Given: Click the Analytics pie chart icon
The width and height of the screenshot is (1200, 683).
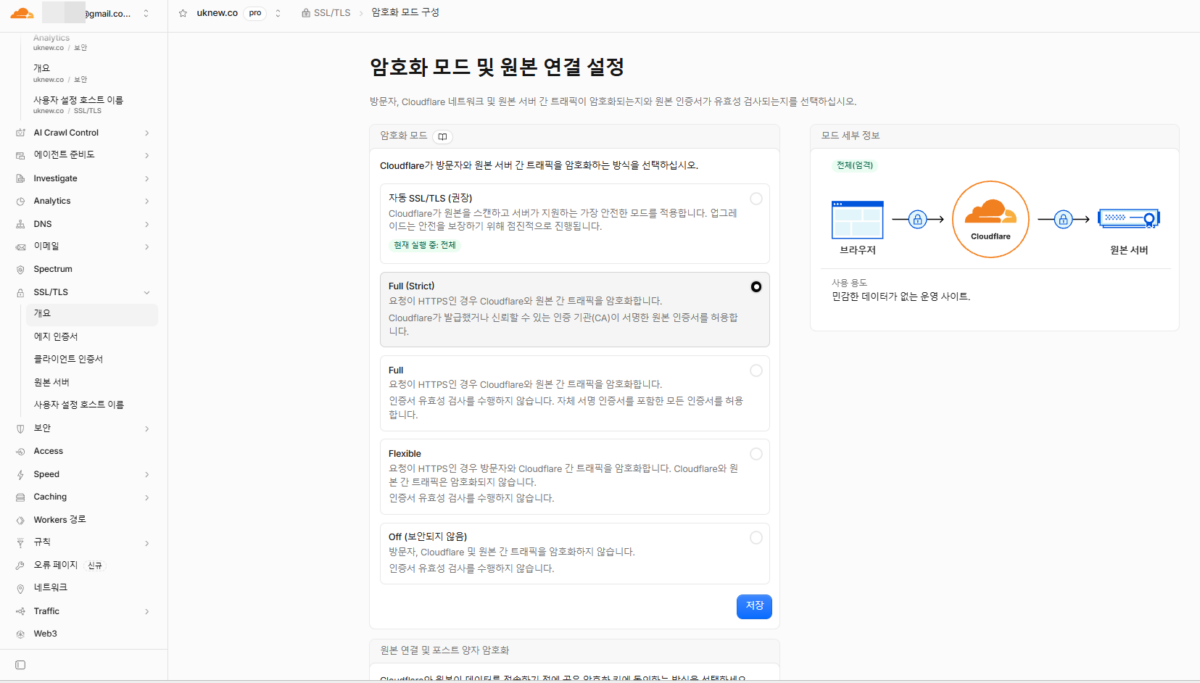Looking at the screenshot, I should click(x=22, y=201).
